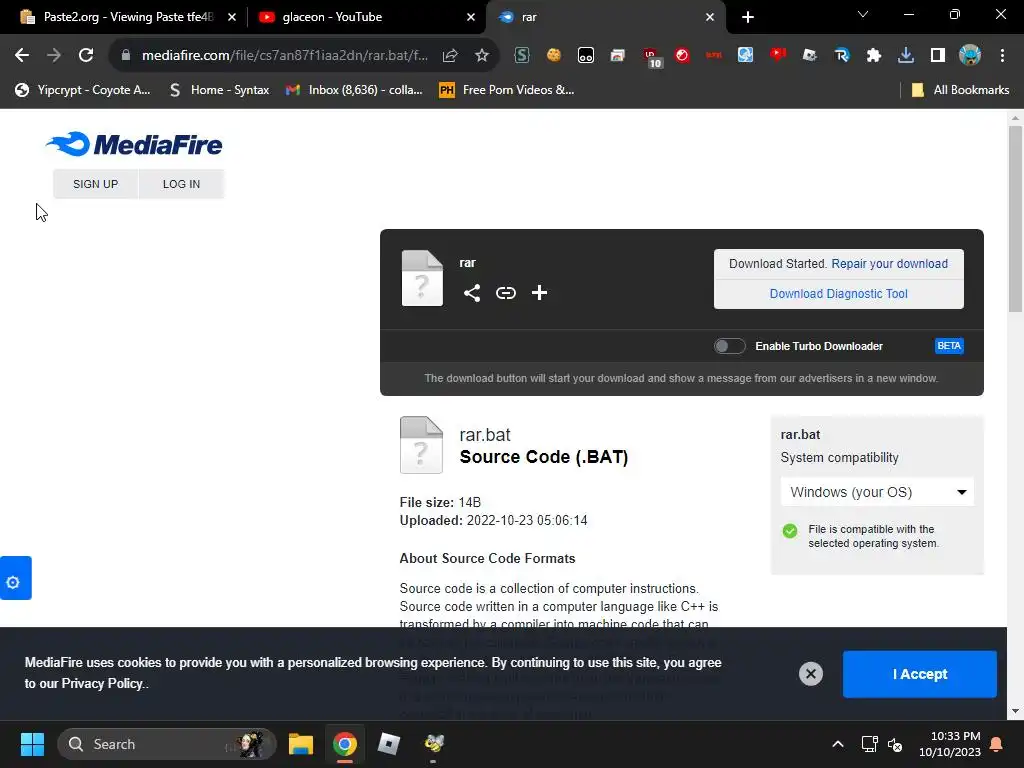Click the page vertical scrollbar thumb
1024x768 pixels.
(1015, 219)
